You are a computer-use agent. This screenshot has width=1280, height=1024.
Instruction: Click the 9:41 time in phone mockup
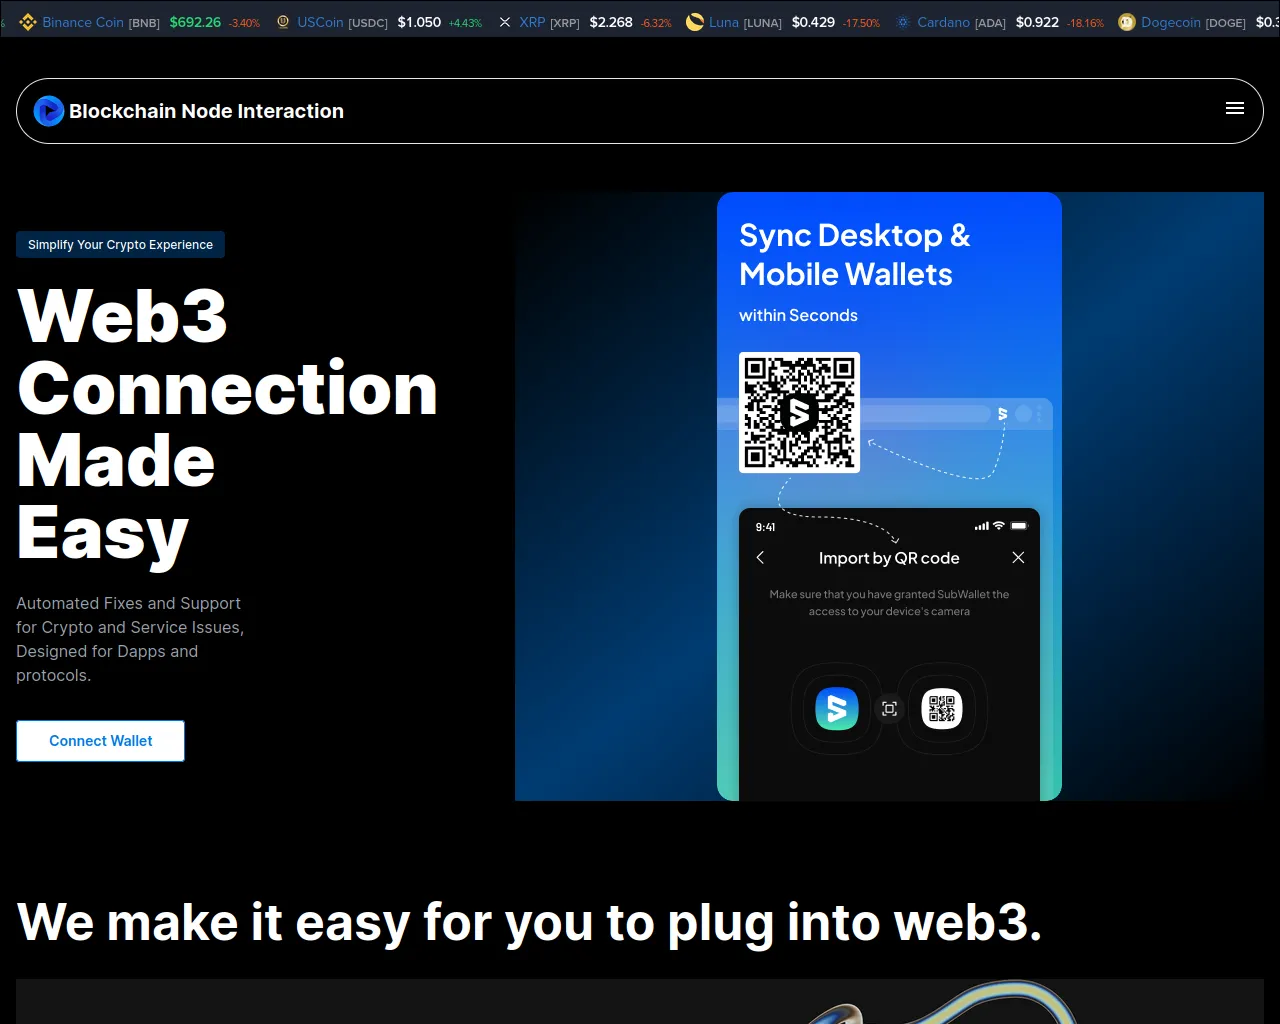coord(765,527)
